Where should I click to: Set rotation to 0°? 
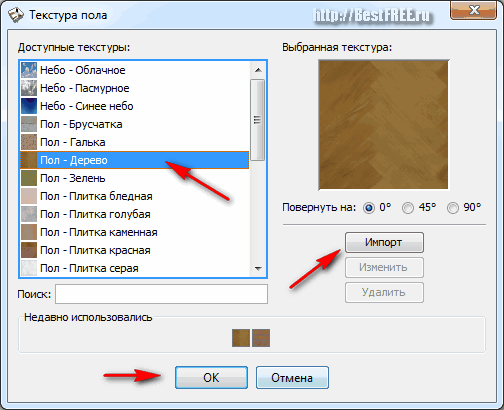(x=369, y=208)
